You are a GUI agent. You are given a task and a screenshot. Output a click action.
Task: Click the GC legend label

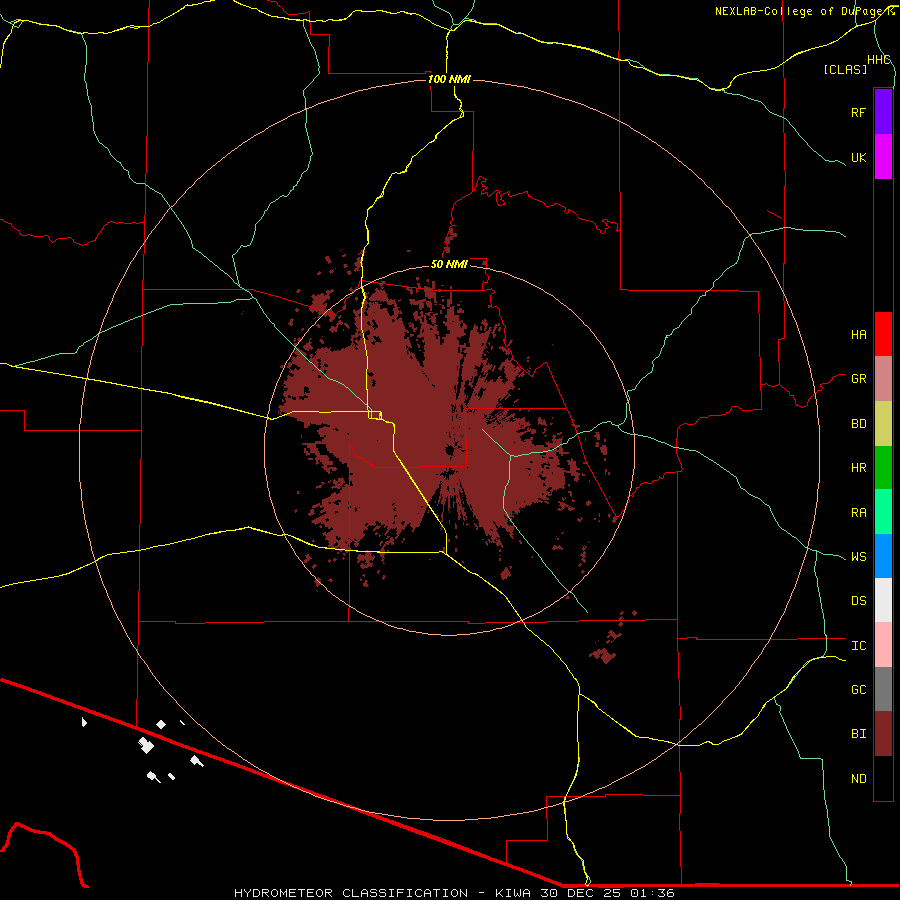tap(858, 690)
